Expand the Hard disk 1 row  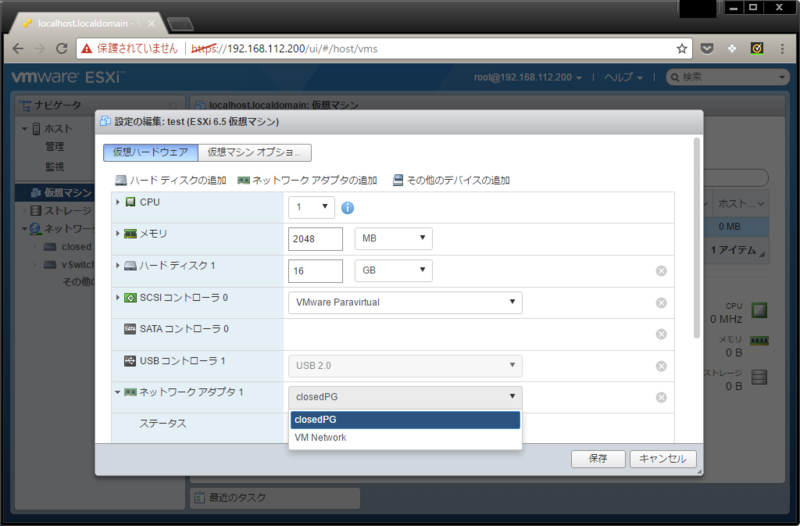pos(118,266)
